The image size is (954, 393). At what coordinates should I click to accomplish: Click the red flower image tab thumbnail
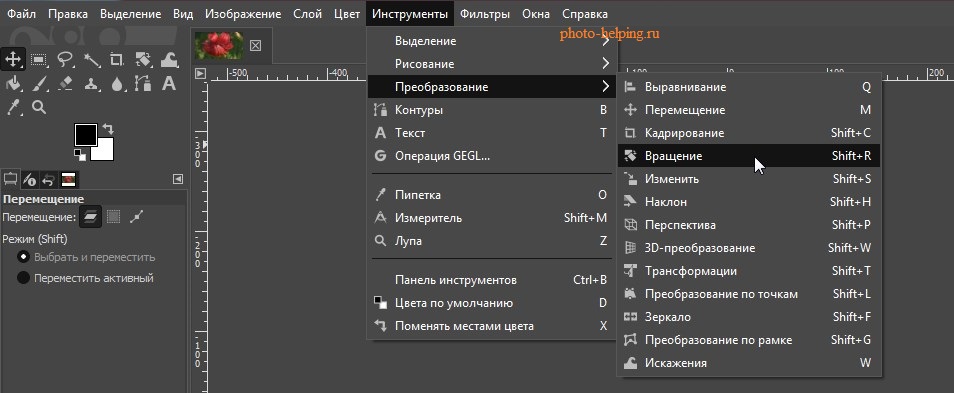tap(219, 45)
